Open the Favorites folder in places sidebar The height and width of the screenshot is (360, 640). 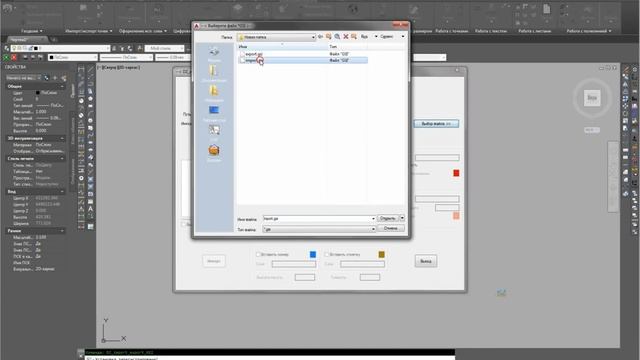[214, 93]
